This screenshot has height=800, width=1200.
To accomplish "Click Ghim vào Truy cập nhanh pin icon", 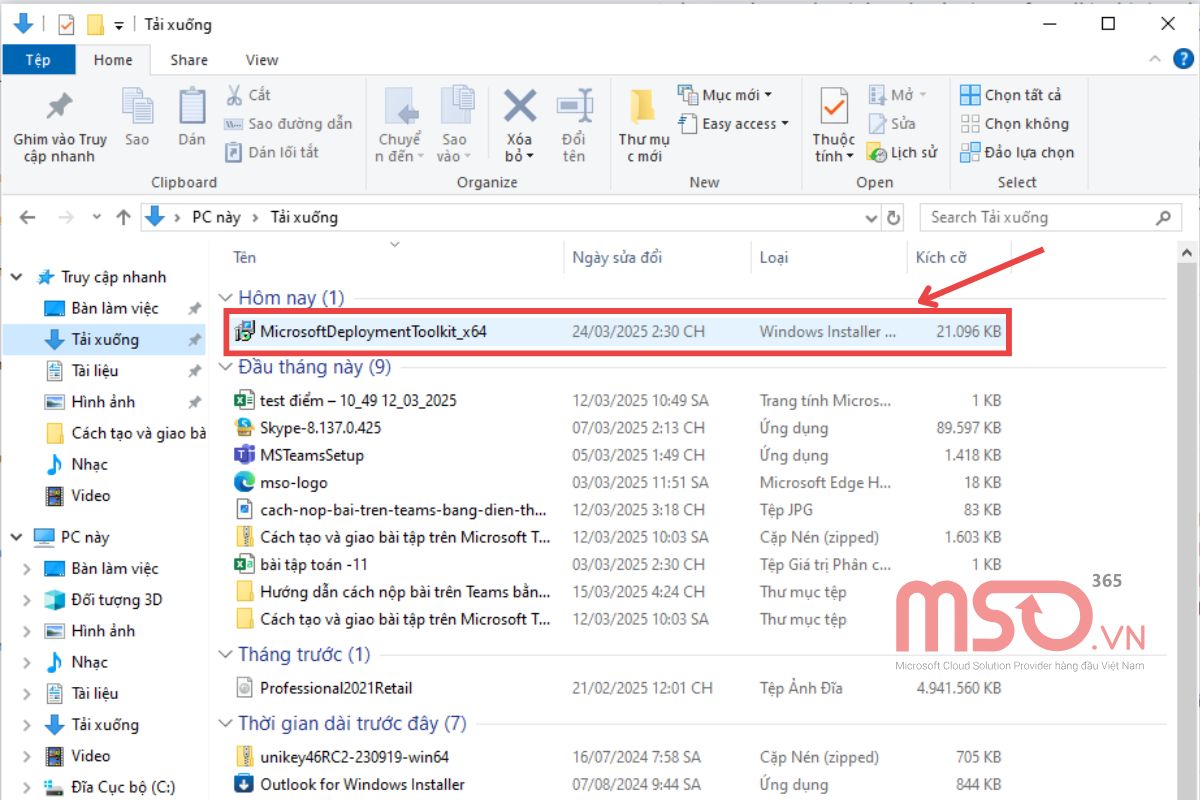I will pyautogui.click(x=59, y=108).
